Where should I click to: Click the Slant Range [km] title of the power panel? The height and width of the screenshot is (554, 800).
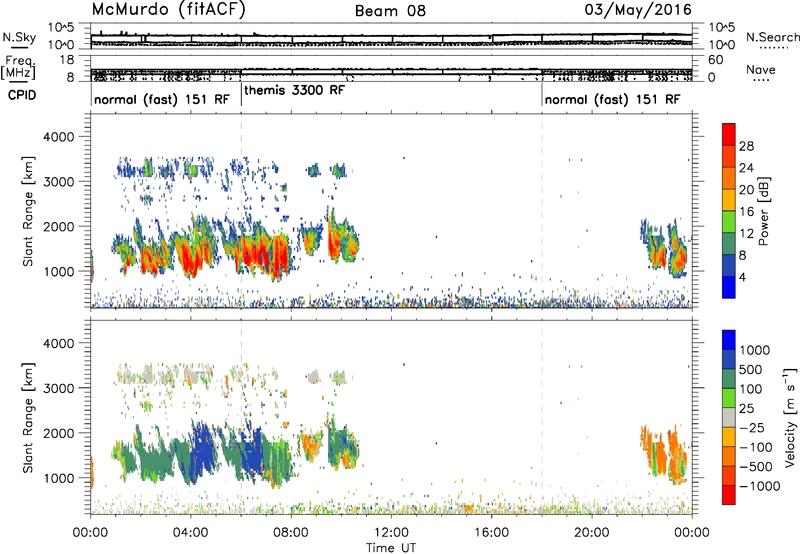(29, 211)
